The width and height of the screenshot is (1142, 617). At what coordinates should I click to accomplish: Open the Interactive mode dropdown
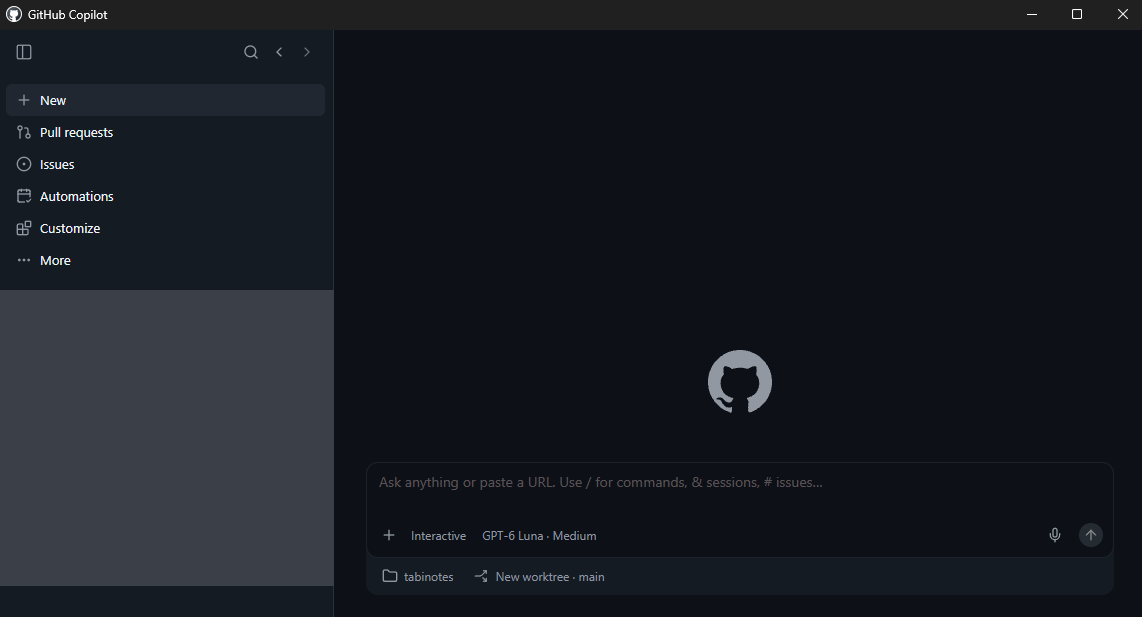(438, 535)
